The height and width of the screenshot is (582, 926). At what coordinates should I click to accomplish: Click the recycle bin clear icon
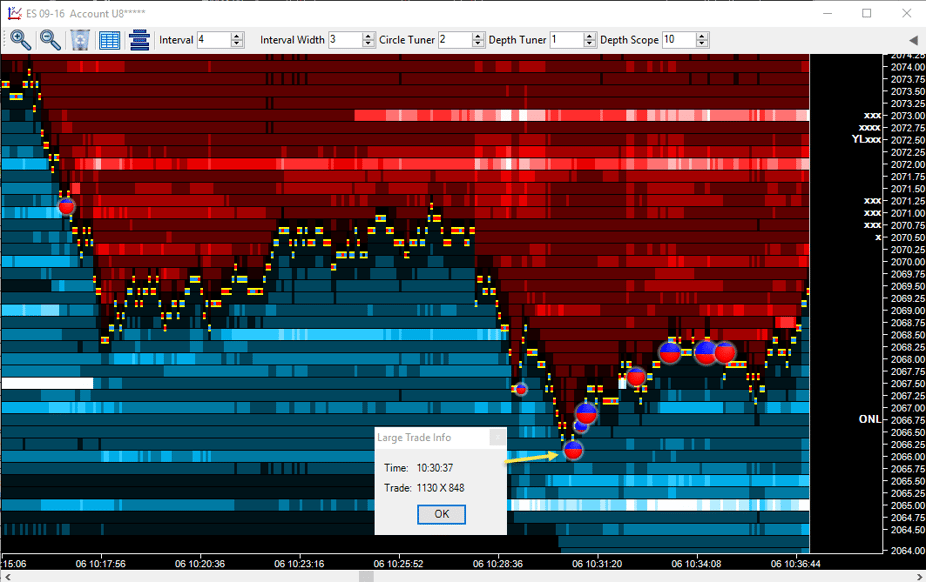(x=80, y=40)
